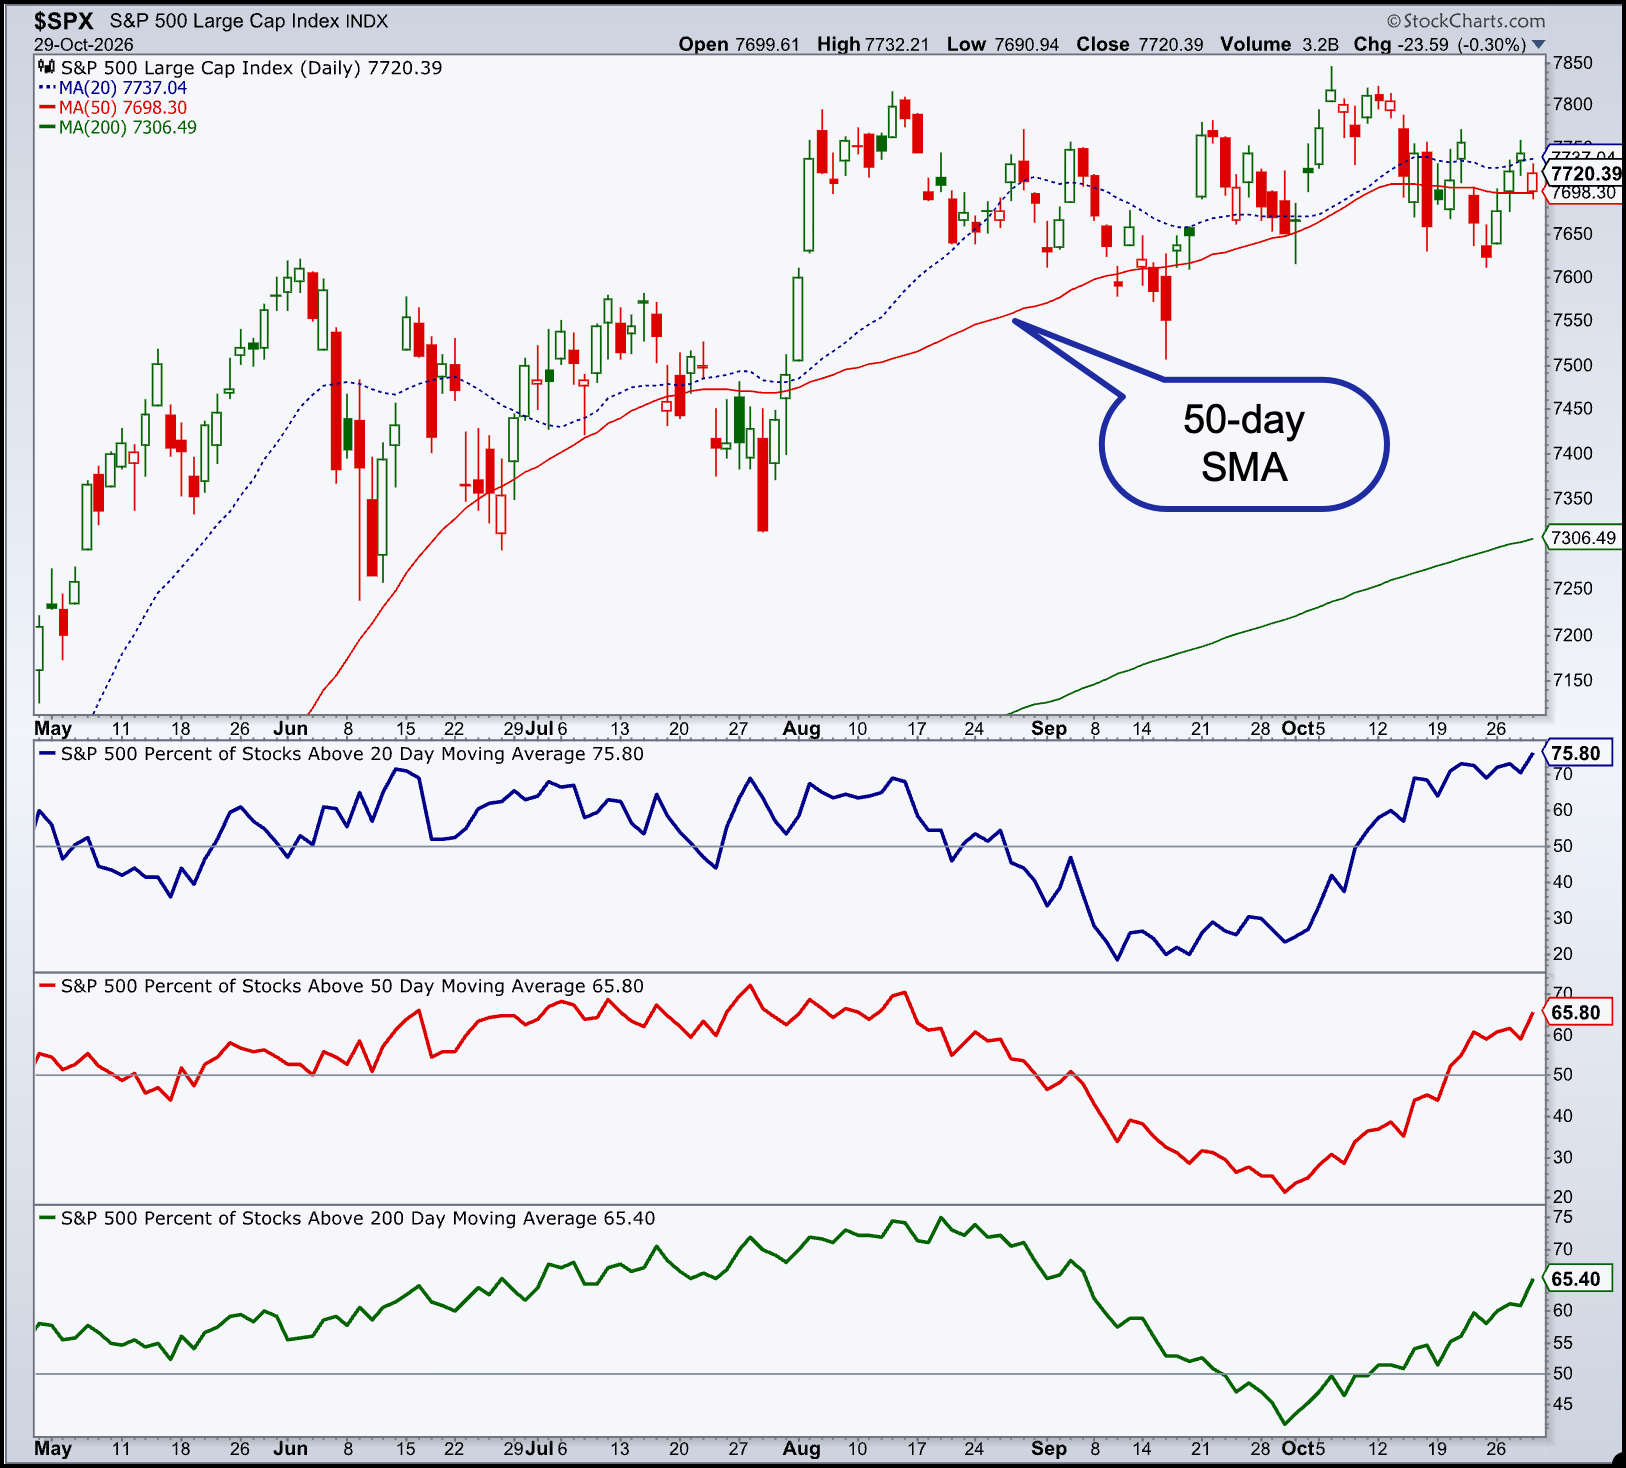Click the $SPX ticker symbol
This screenshot has height=1468, width=1626.
pyautogui.click(x=64, y=21)
